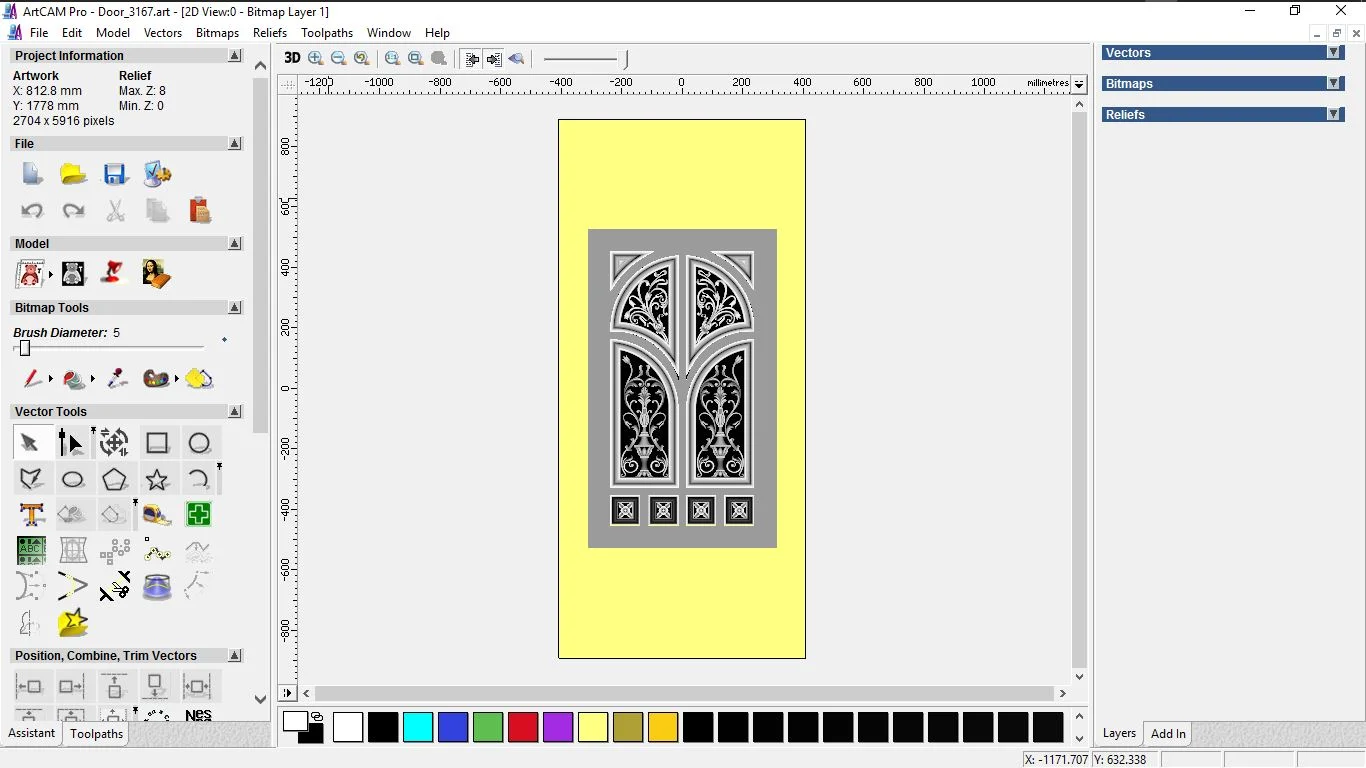Collapse the Bitmap Tools section

coord(235,308)
